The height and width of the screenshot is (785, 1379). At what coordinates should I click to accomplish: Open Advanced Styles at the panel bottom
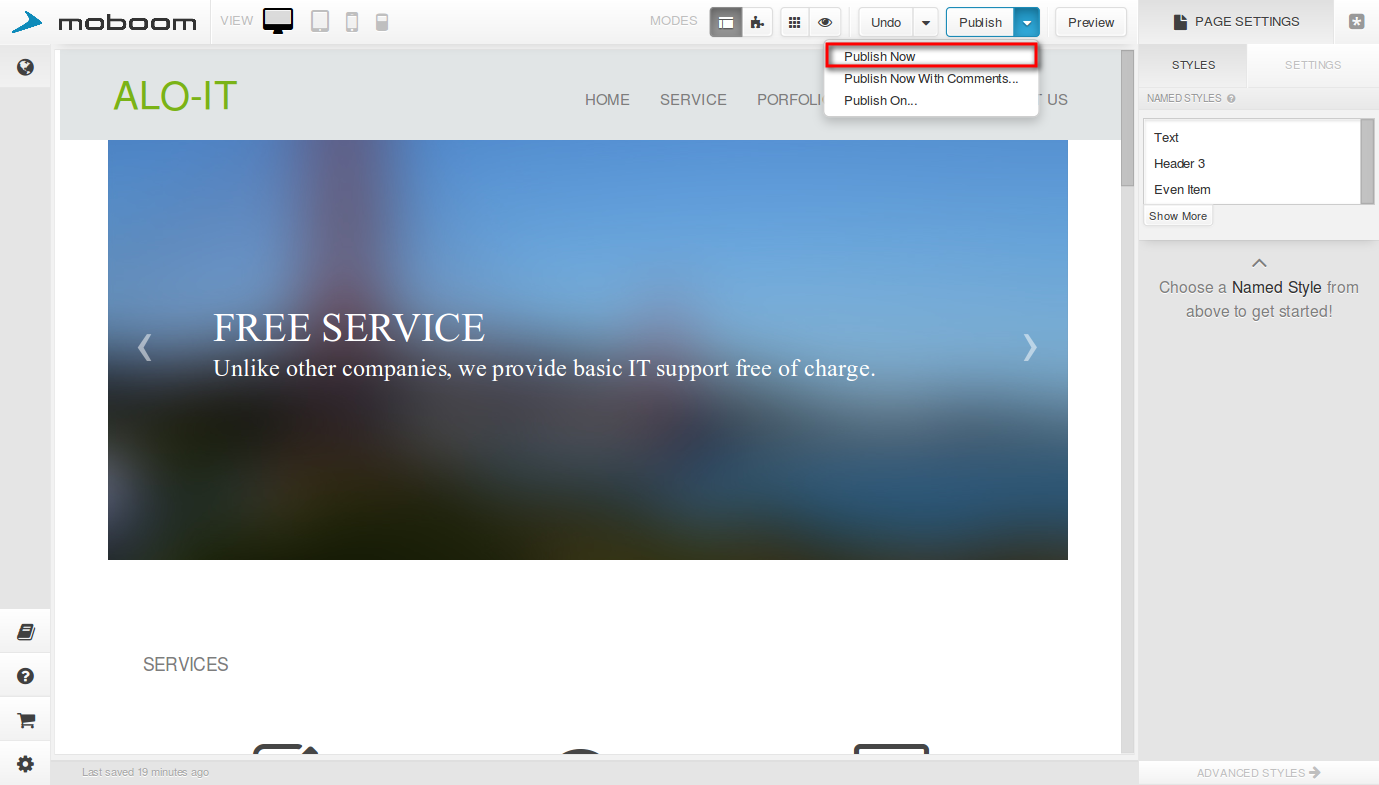tap(1259, 773)
